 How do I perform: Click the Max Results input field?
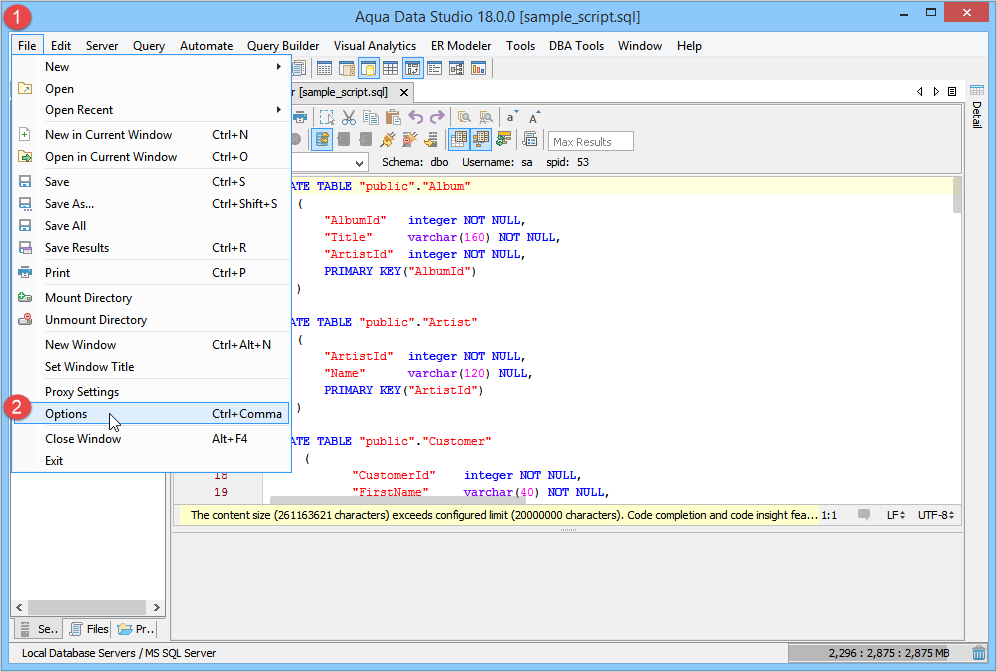pyautogui.click(x=590, y=142)
